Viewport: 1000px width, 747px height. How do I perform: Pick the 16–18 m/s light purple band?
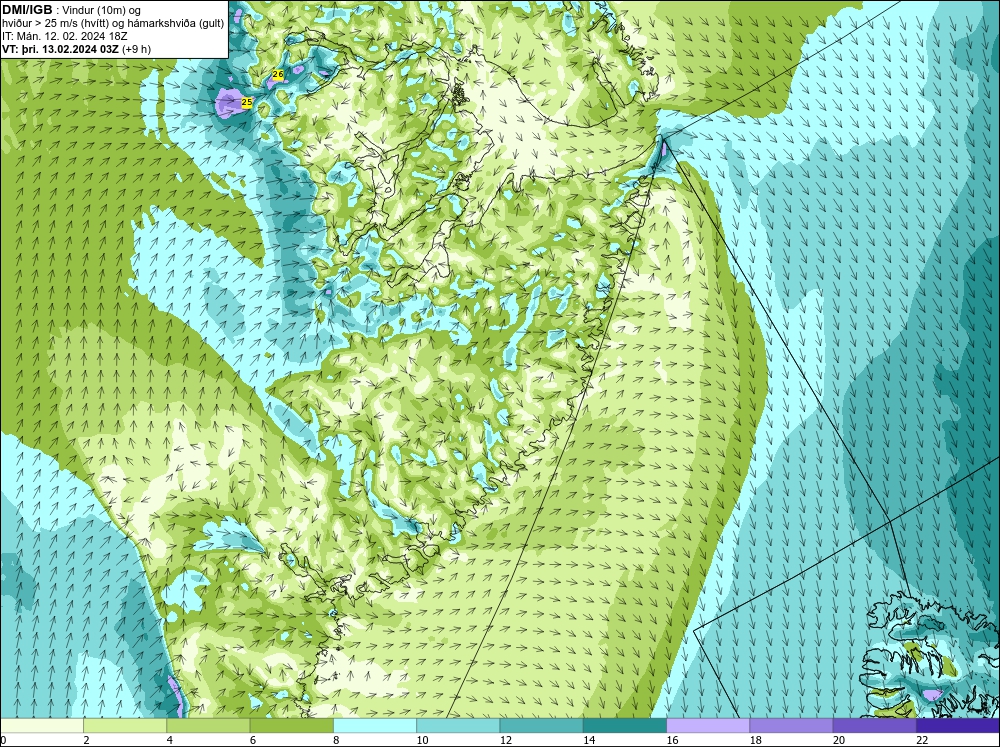pos(708,725)
